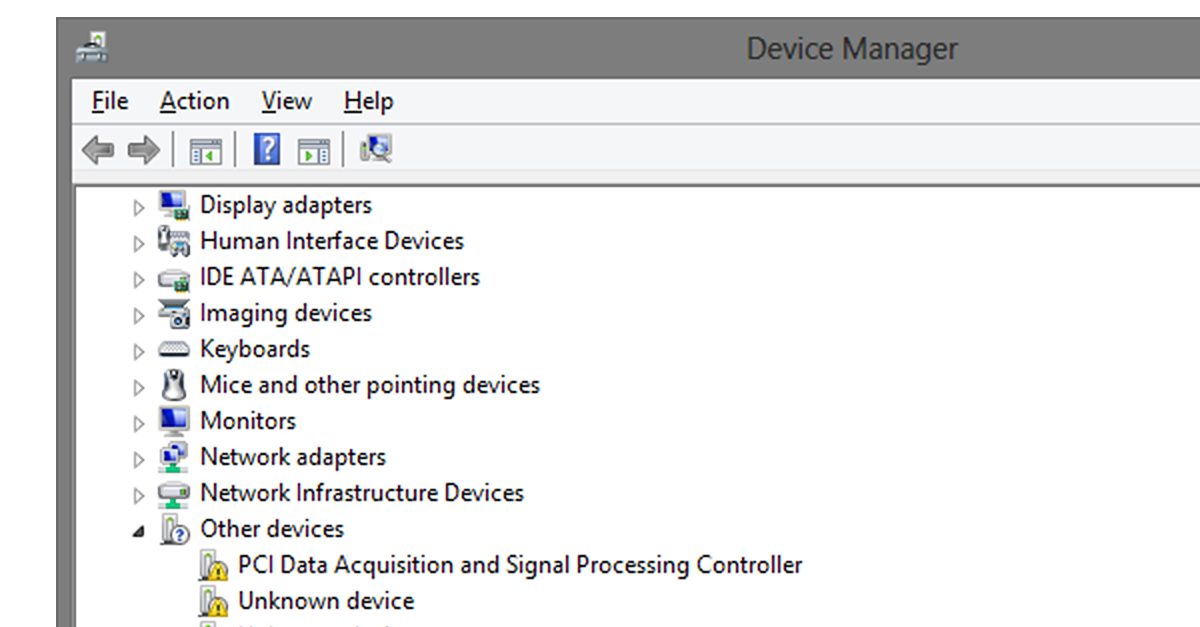Expand the Human Interface Devices category
This screenshot has width=1200, height=627.
pyautogui.click(x=138, y=241)
